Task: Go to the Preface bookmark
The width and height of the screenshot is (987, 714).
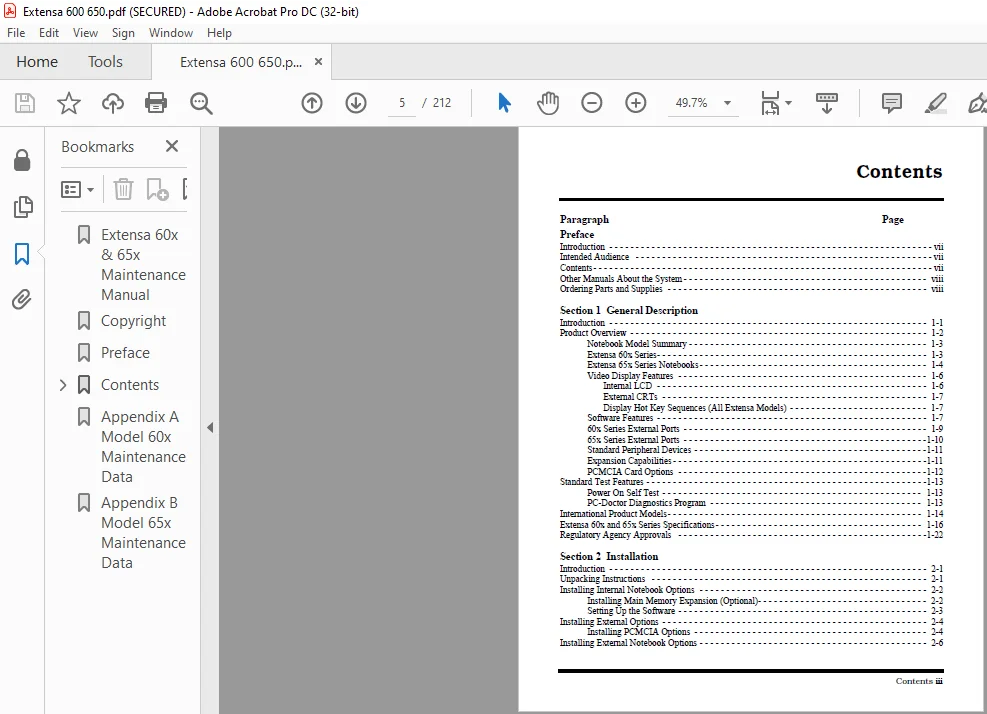Action: [125, 353]
